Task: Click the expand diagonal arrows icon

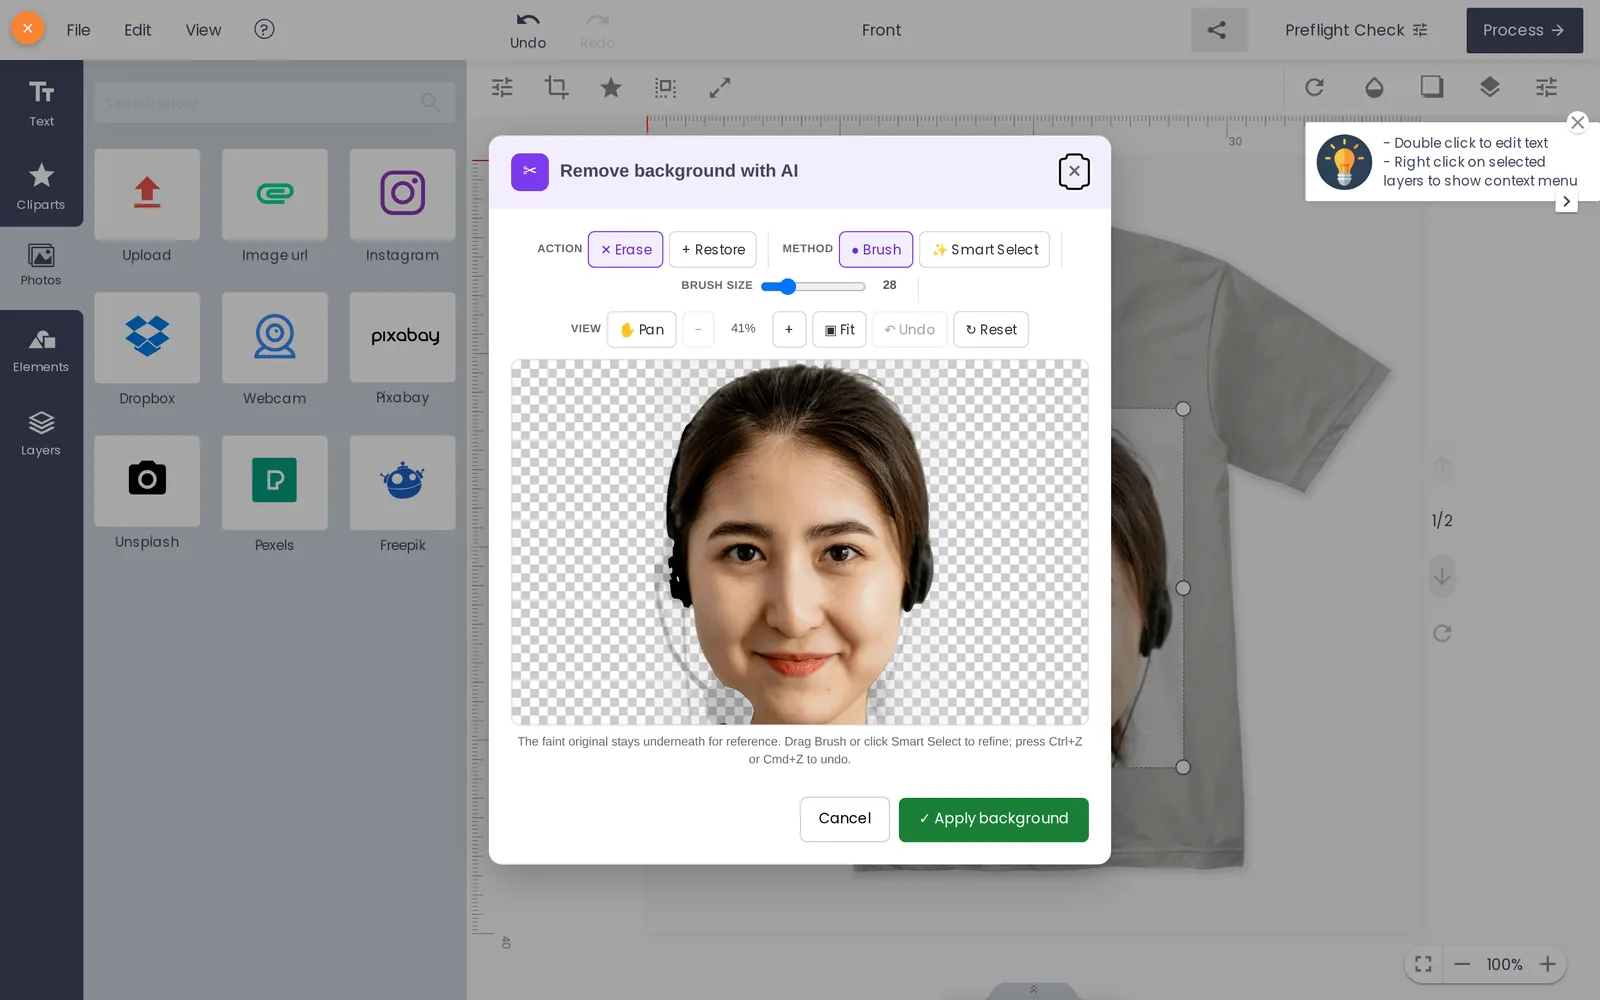Action: 720,88
